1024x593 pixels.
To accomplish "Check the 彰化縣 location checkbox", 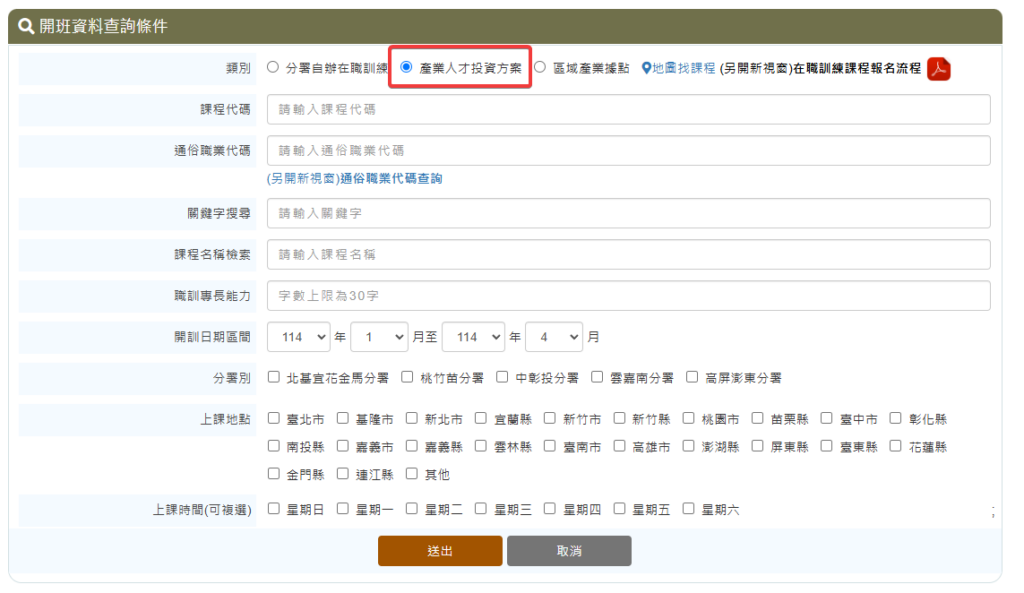I will tap(895, 418).
